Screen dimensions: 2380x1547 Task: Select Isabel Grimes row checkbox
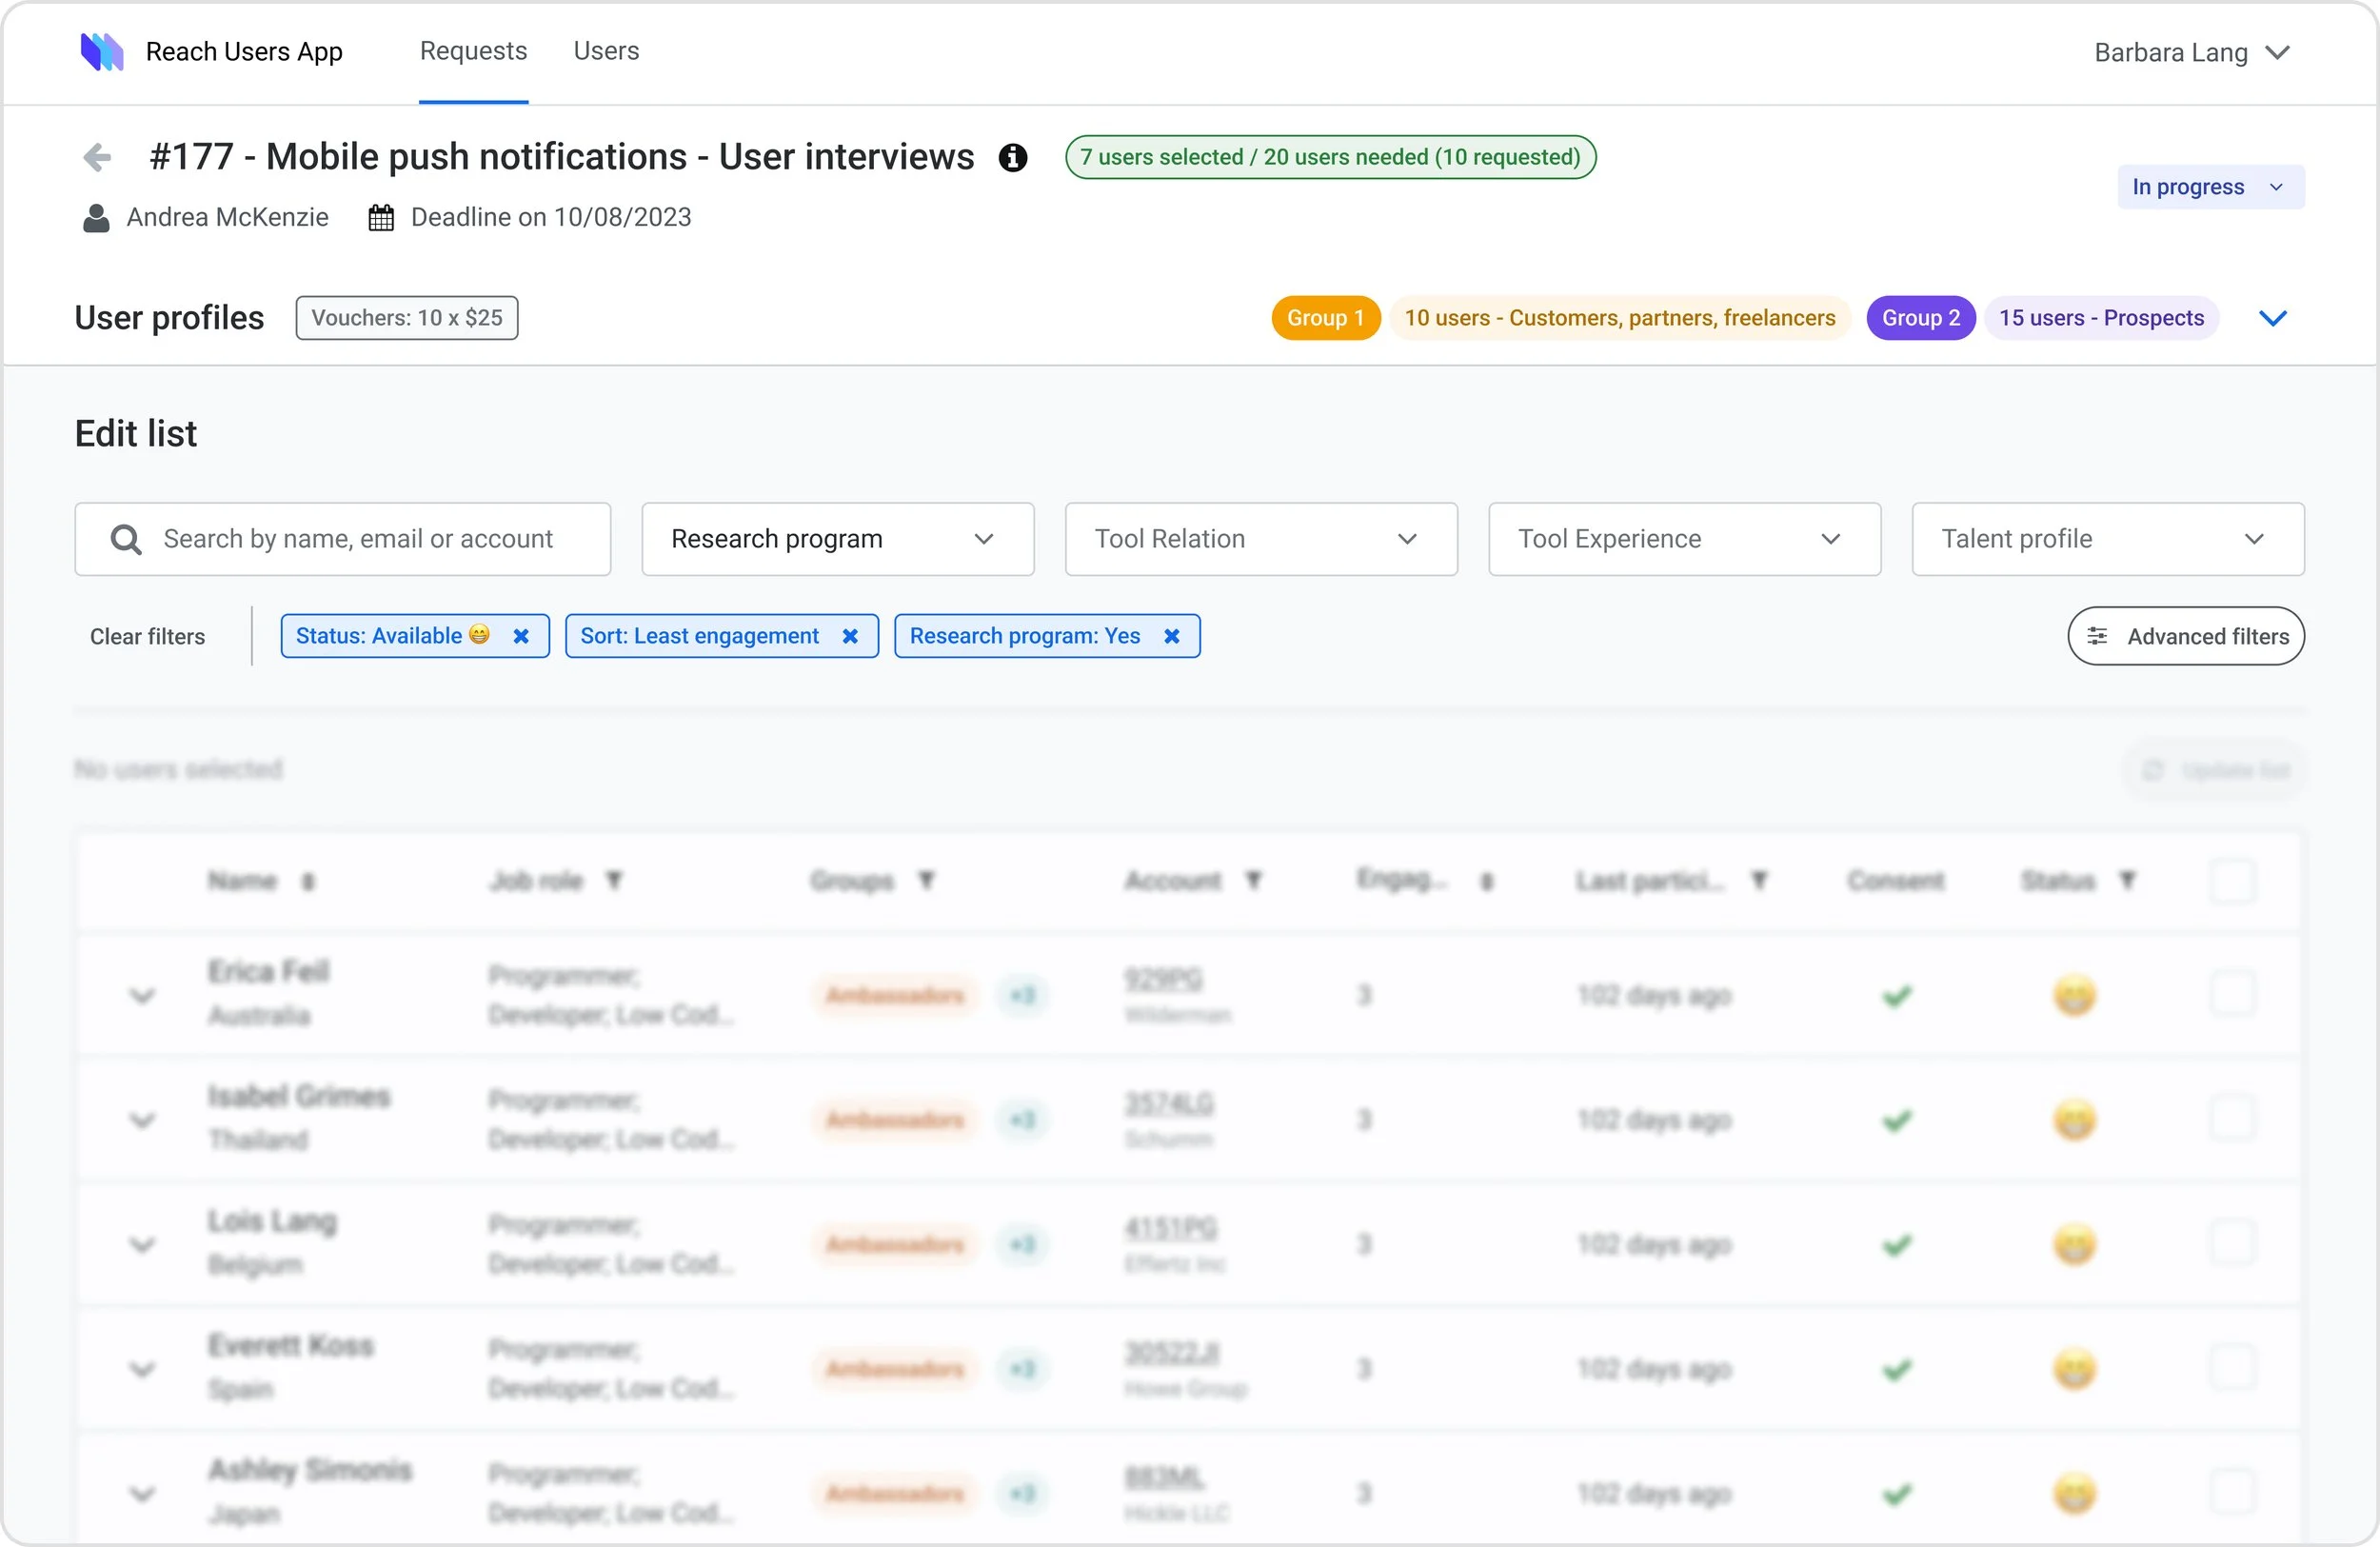[2232, 1119]
